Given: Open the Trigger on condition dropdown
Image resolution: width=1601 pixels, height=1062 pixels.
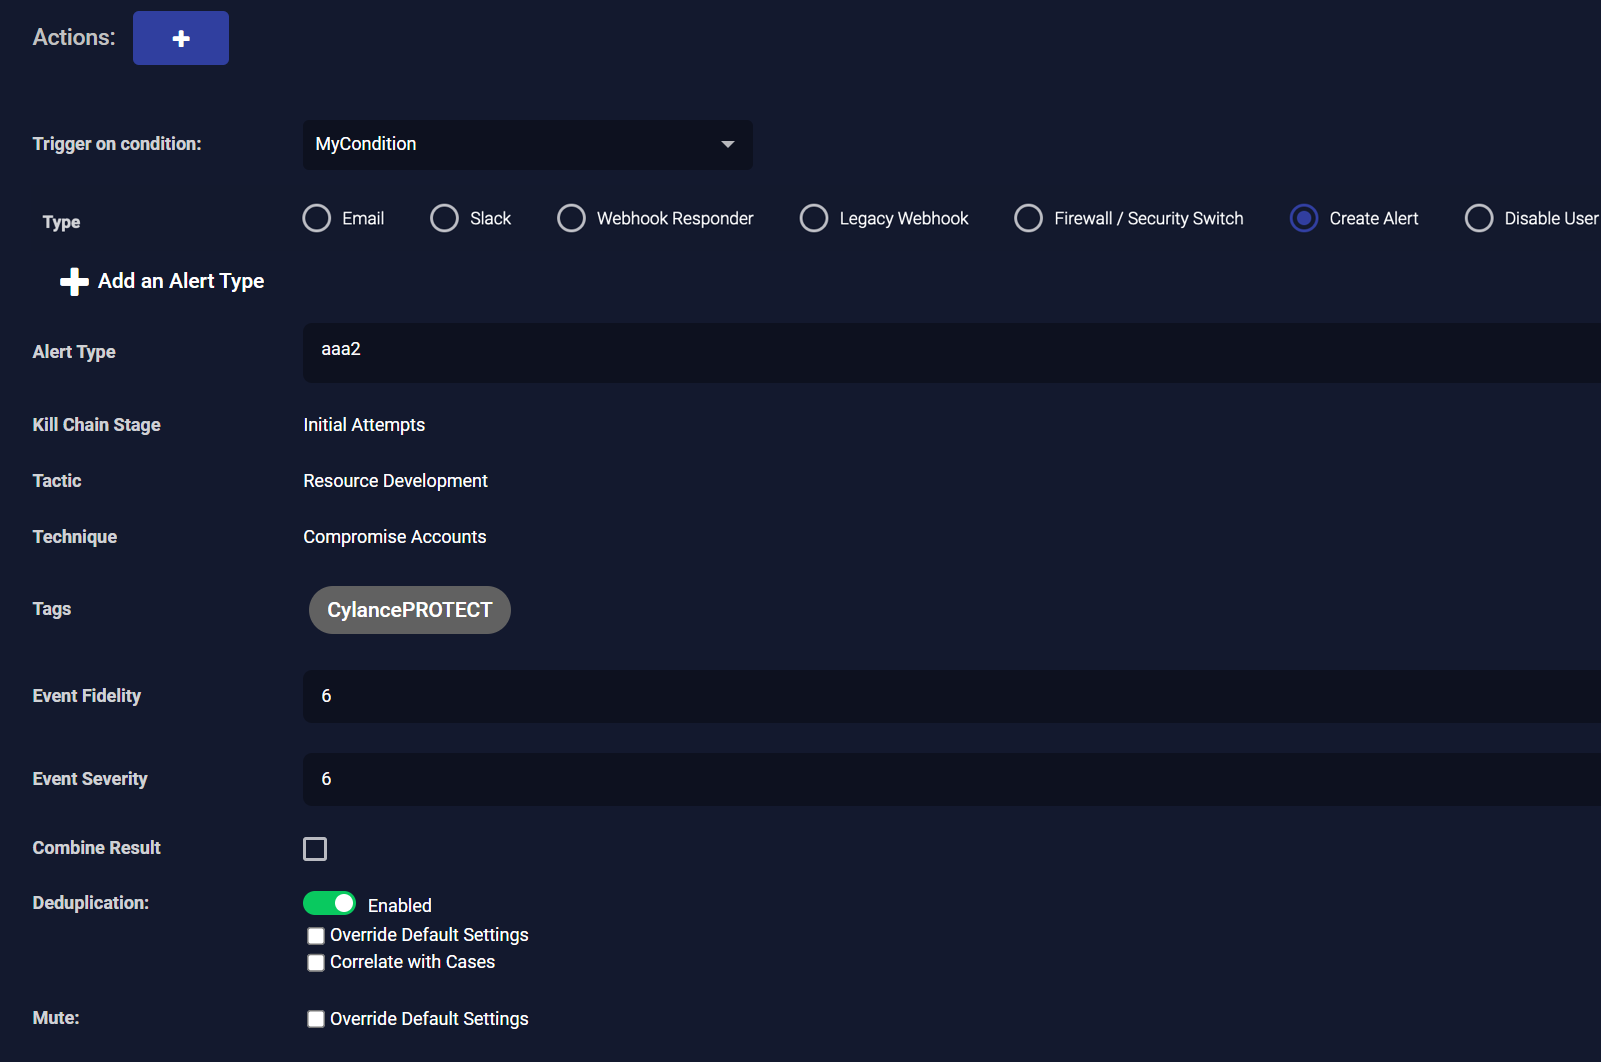Looking at the screenshot, I should (x=527, y=144).
